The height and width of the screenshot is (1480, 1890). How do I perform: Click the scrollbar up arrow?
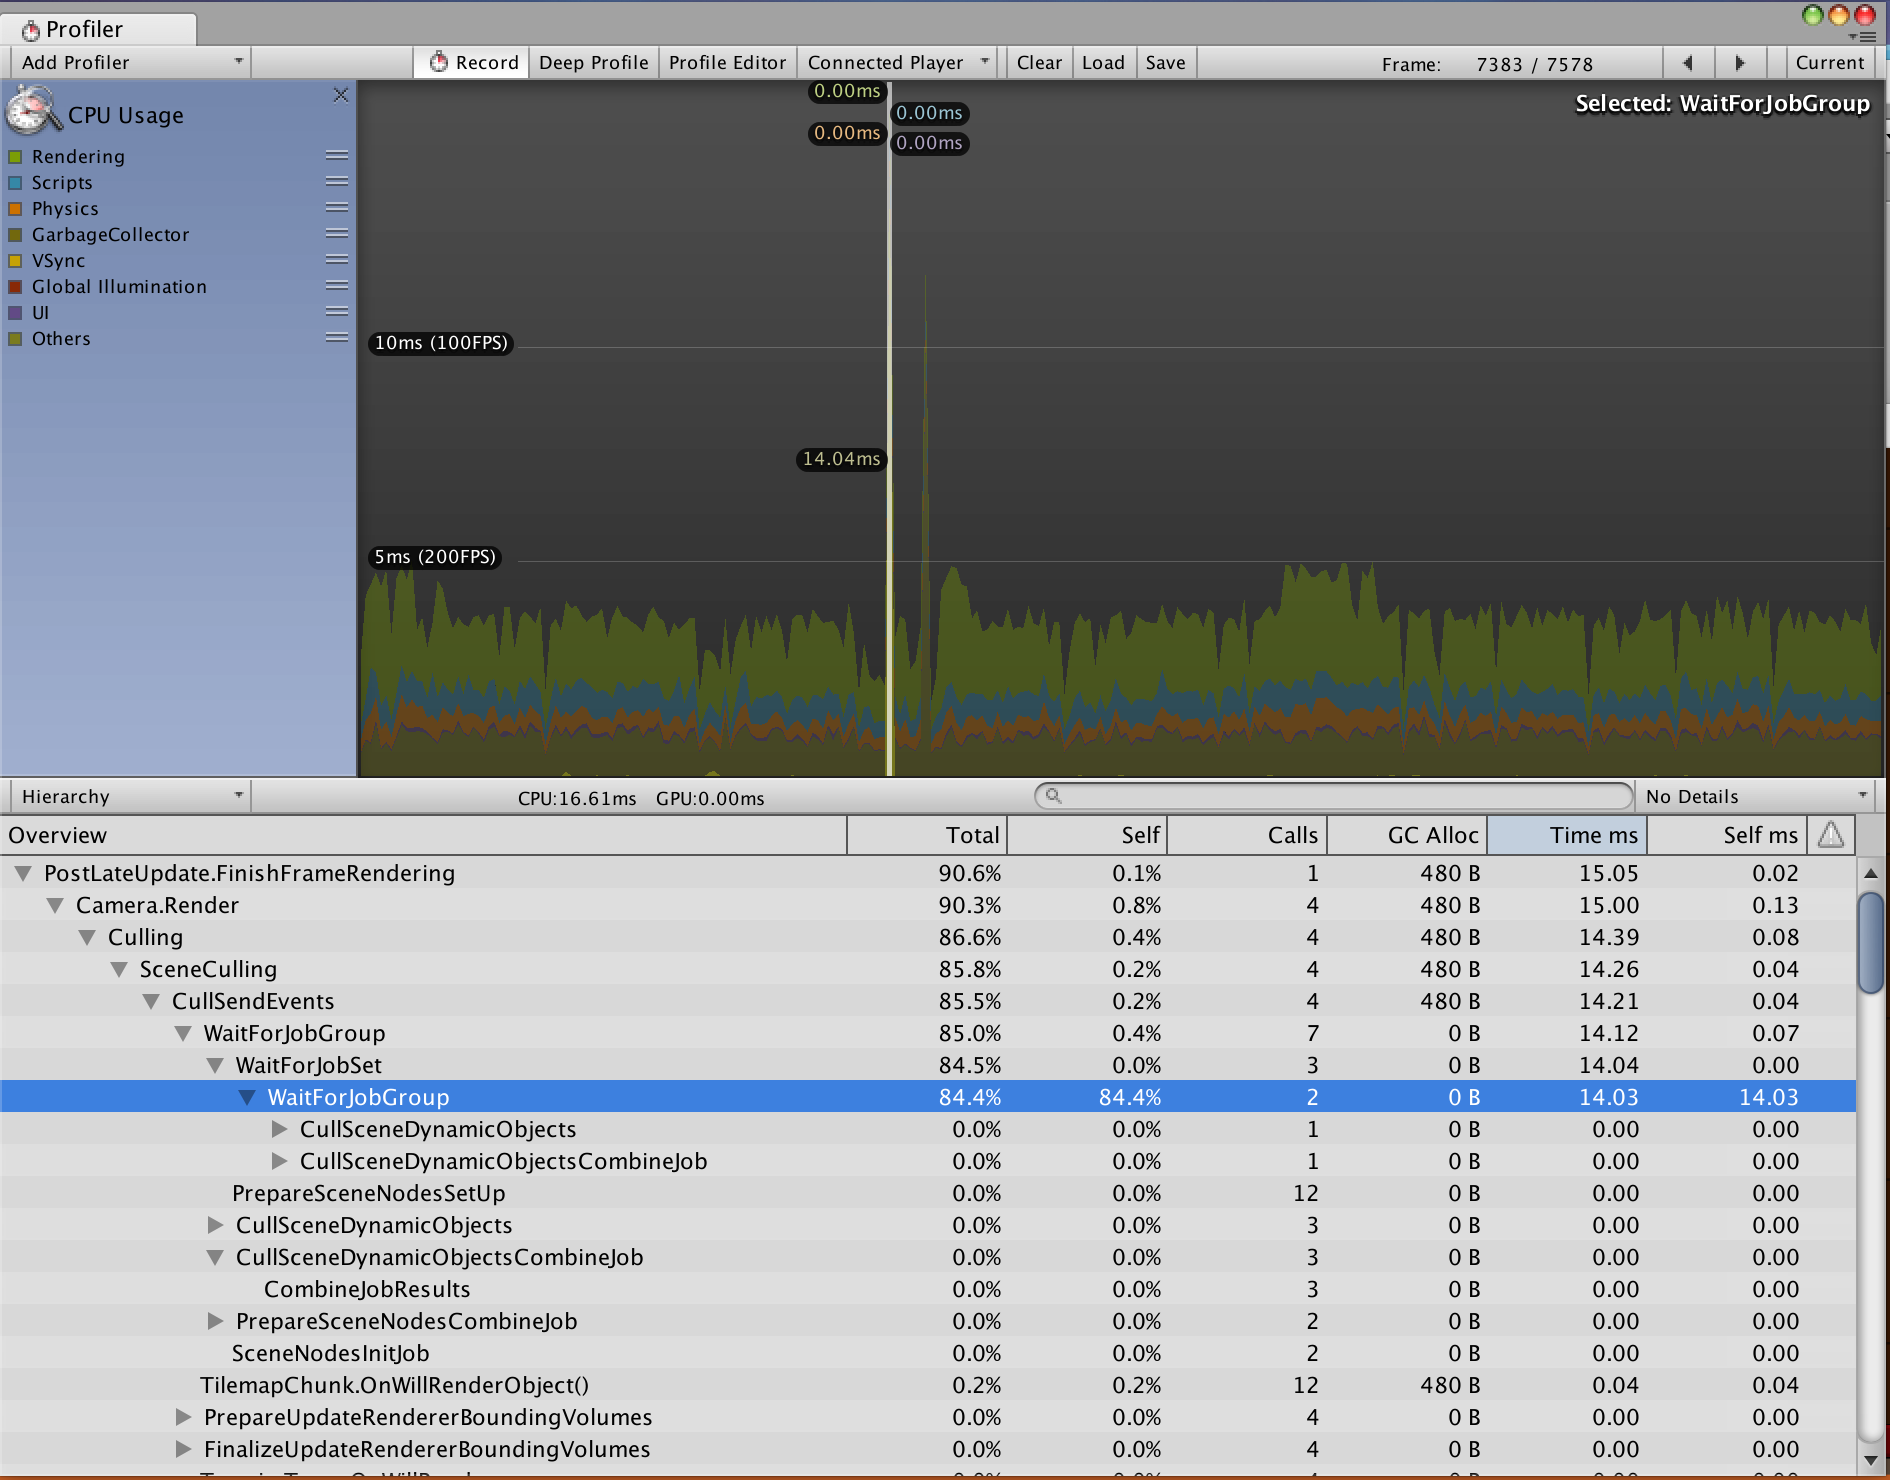click(x=1870, y=873)
